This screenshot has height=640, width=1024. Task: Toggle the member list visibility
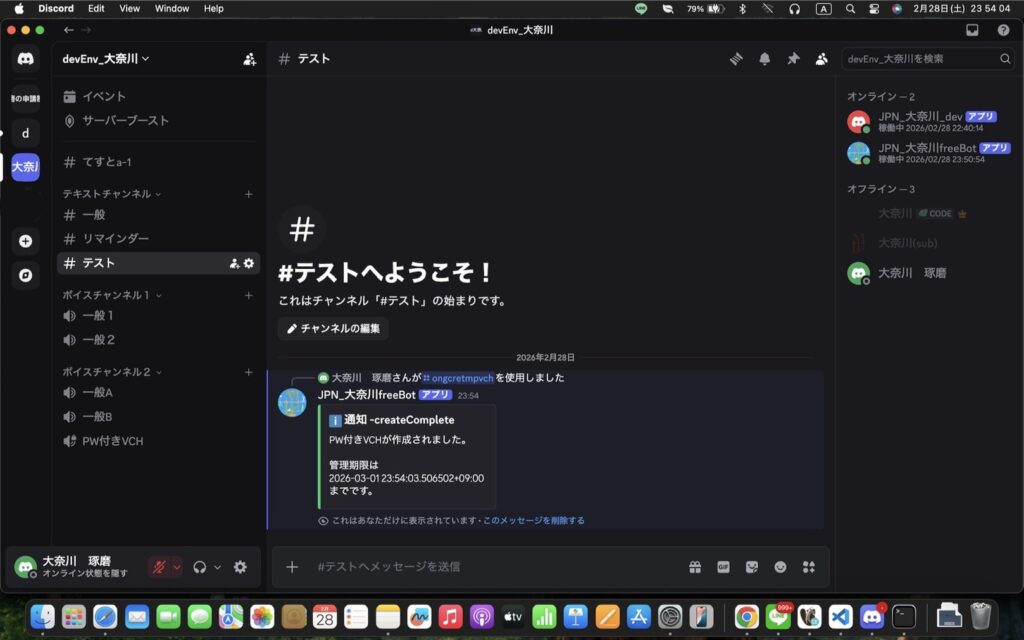coord(821,59)
